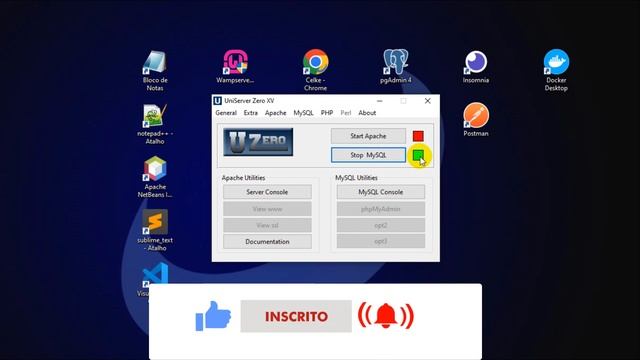Click the MySQL Utilities group label

356,178
